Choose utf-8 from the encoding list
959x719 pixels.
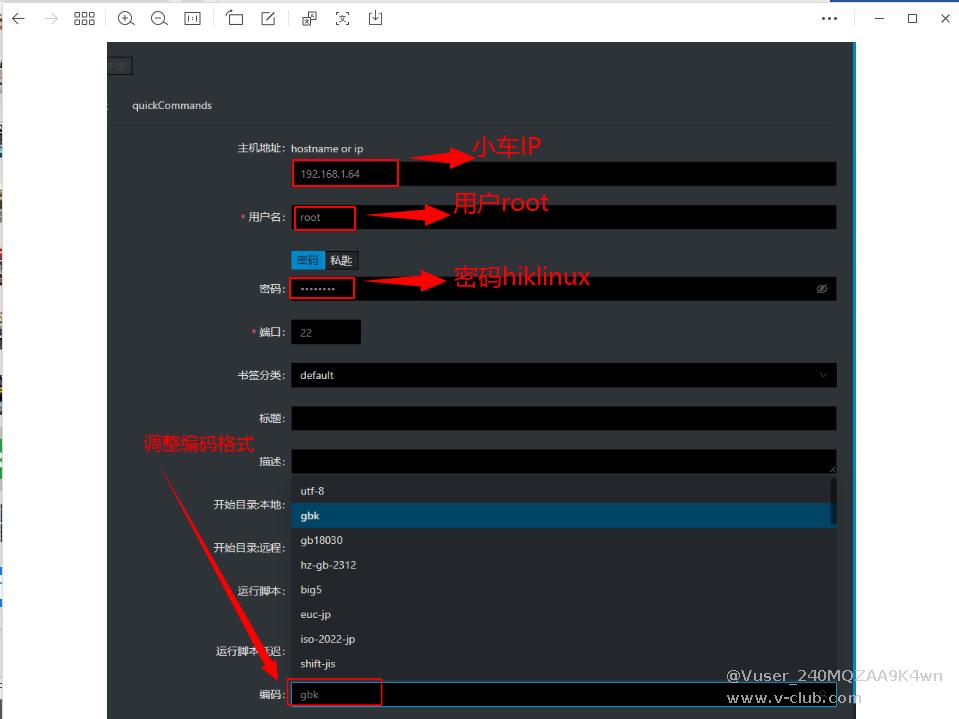click(x=563, y=491)
